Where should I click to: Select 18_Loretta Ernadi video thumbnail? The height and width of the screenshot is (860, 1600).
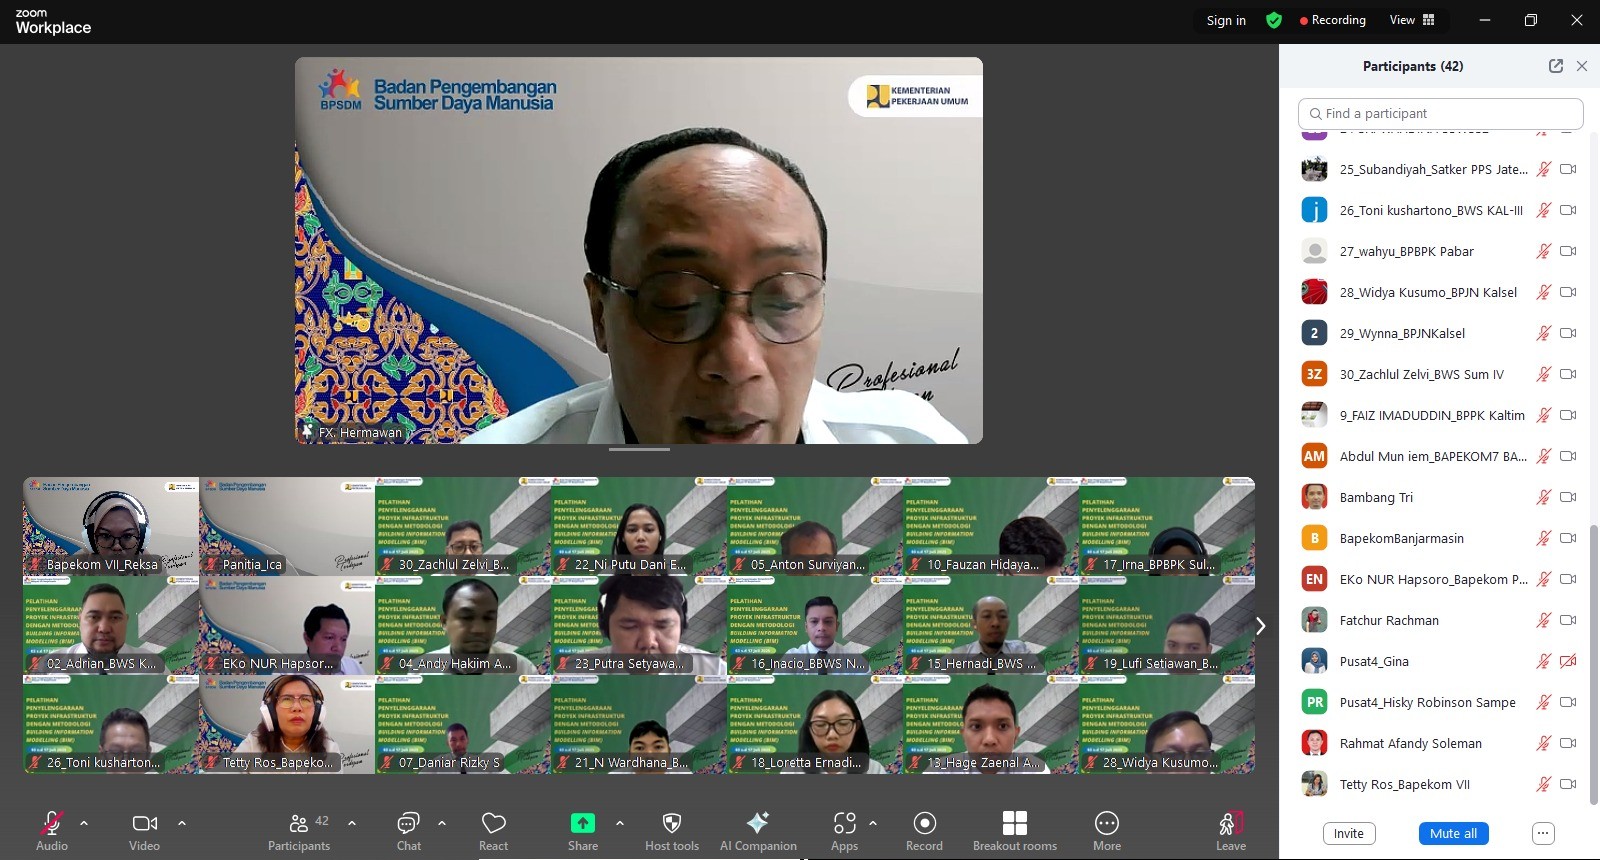pyautogui.click(x=815, y=724)
